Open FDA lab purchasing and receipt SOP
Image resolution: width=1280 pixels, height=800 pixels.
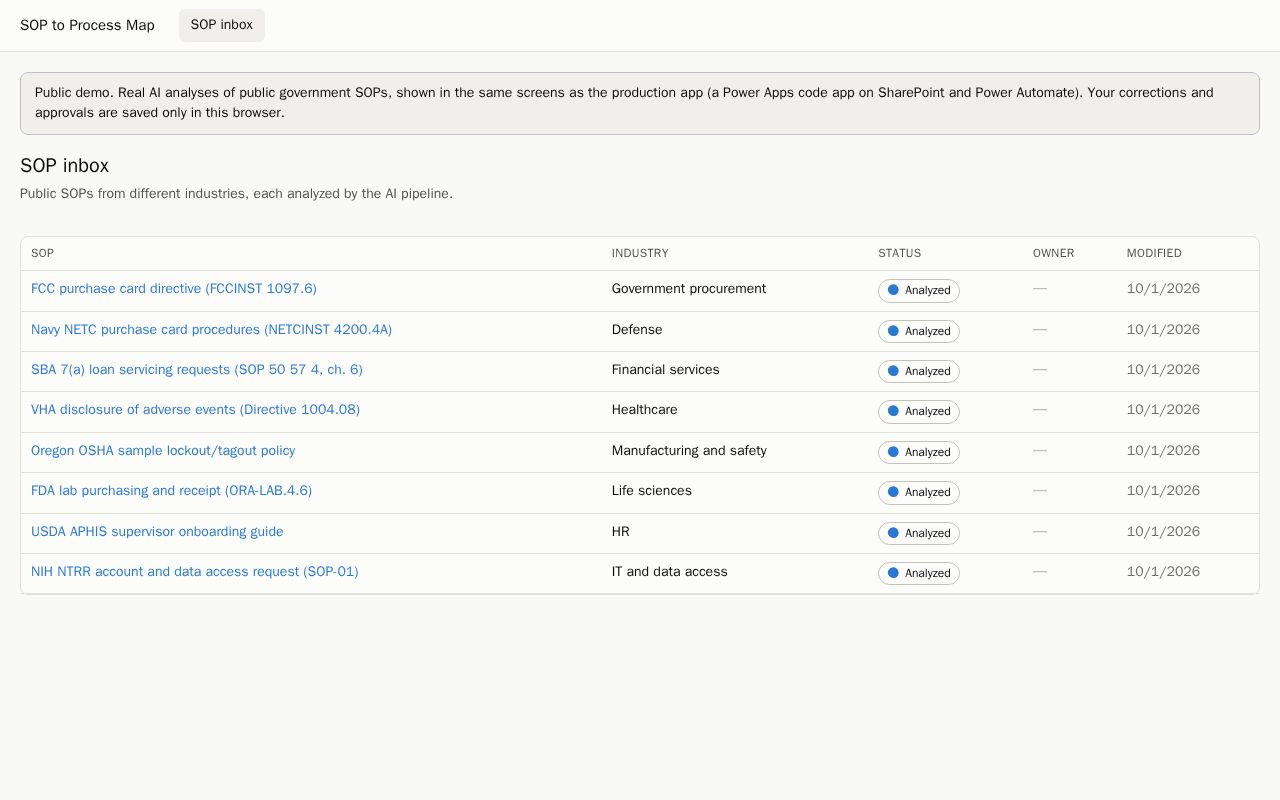click(x=171, y=491)
